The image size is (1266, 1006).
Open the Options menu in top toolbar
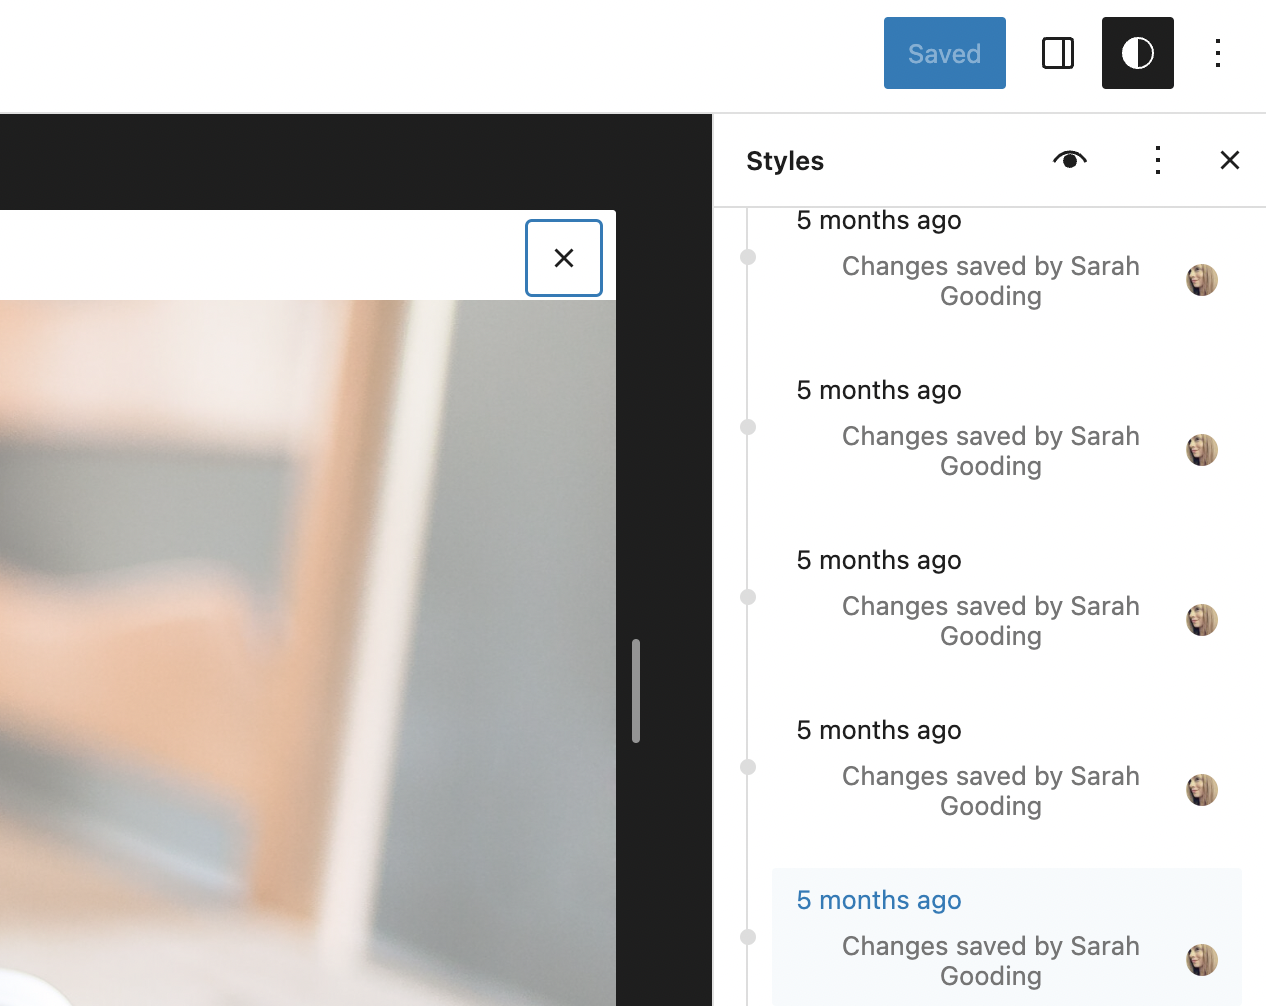click(1217, 53)
